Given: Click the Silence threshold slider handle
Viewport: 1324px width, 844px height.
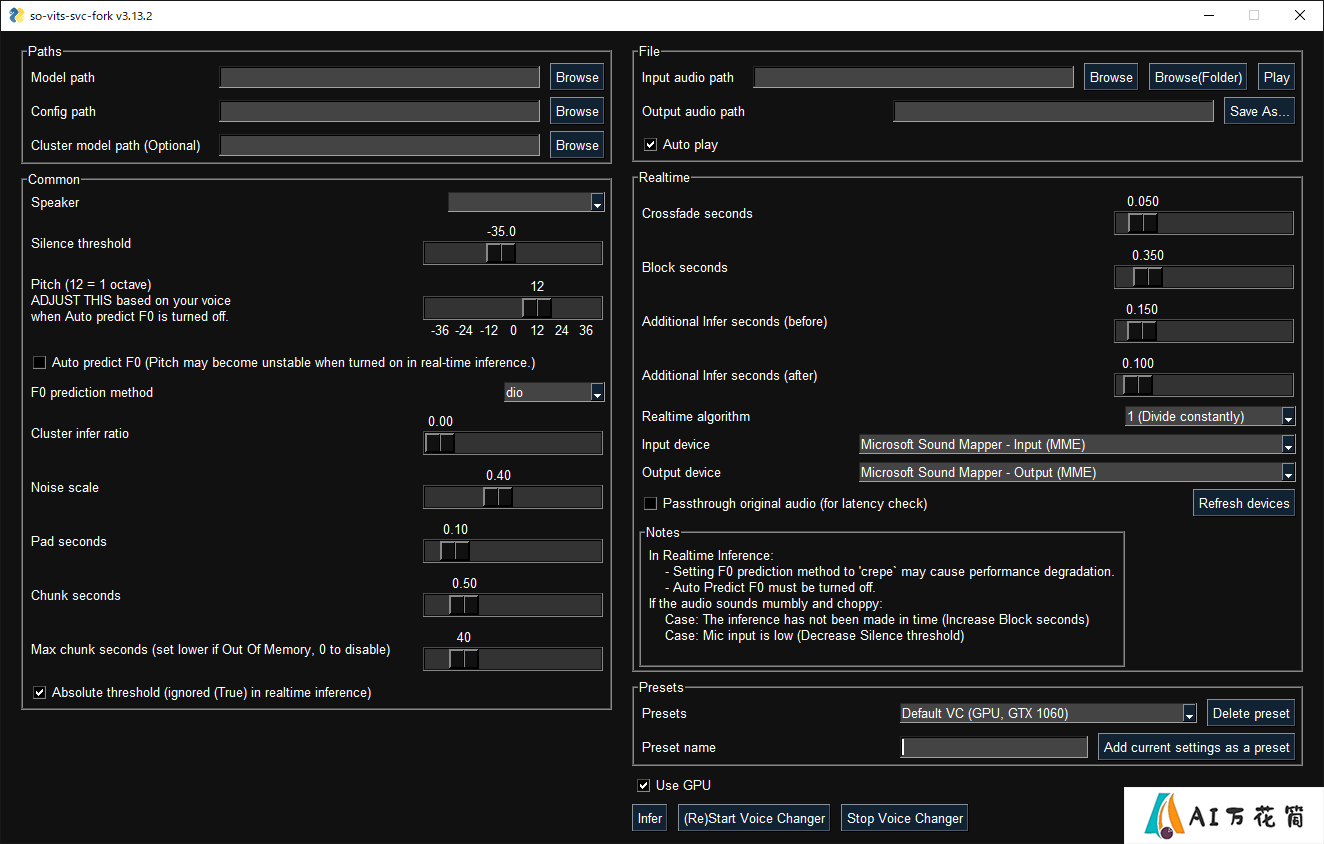Looking at the screenshot, I should point(501,253).
